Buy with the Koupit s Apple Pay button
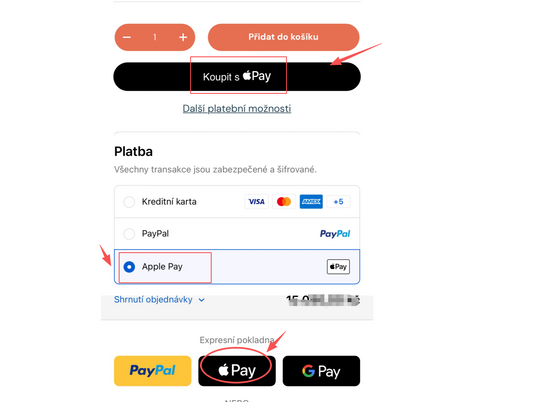The image size is (536, 402). click(237, 77)
